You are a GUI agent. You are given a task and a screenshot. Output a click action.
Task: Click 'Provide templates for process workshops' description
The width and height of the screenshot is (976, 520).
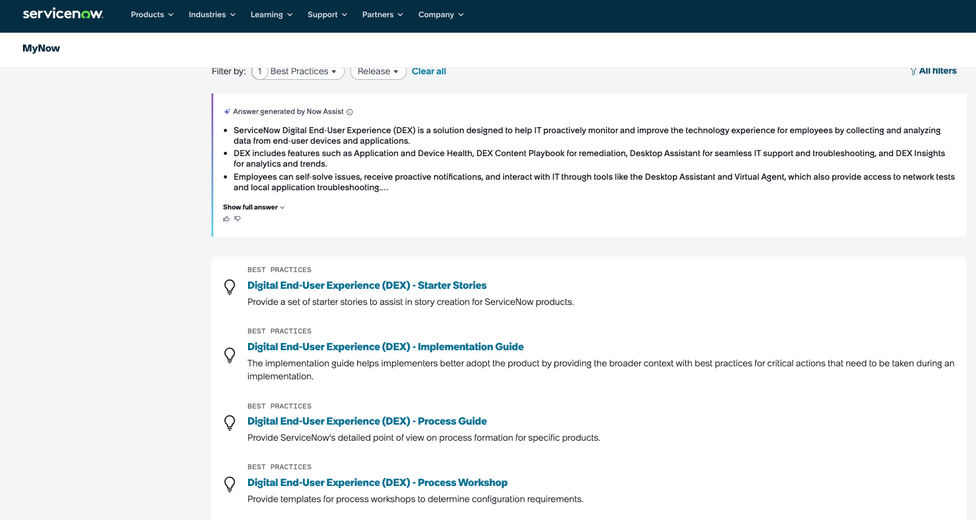coord(415,499)
